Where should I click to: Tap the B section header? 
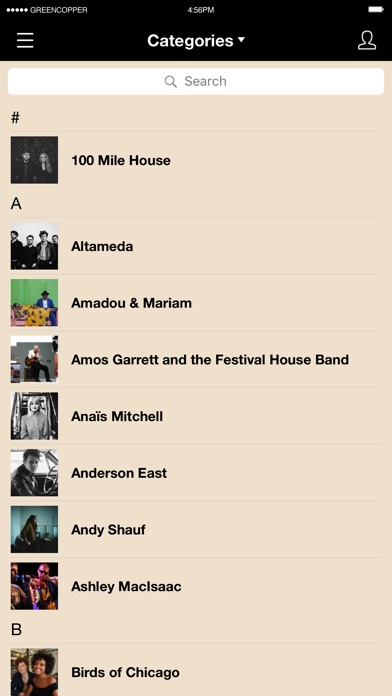coord(16,629)
